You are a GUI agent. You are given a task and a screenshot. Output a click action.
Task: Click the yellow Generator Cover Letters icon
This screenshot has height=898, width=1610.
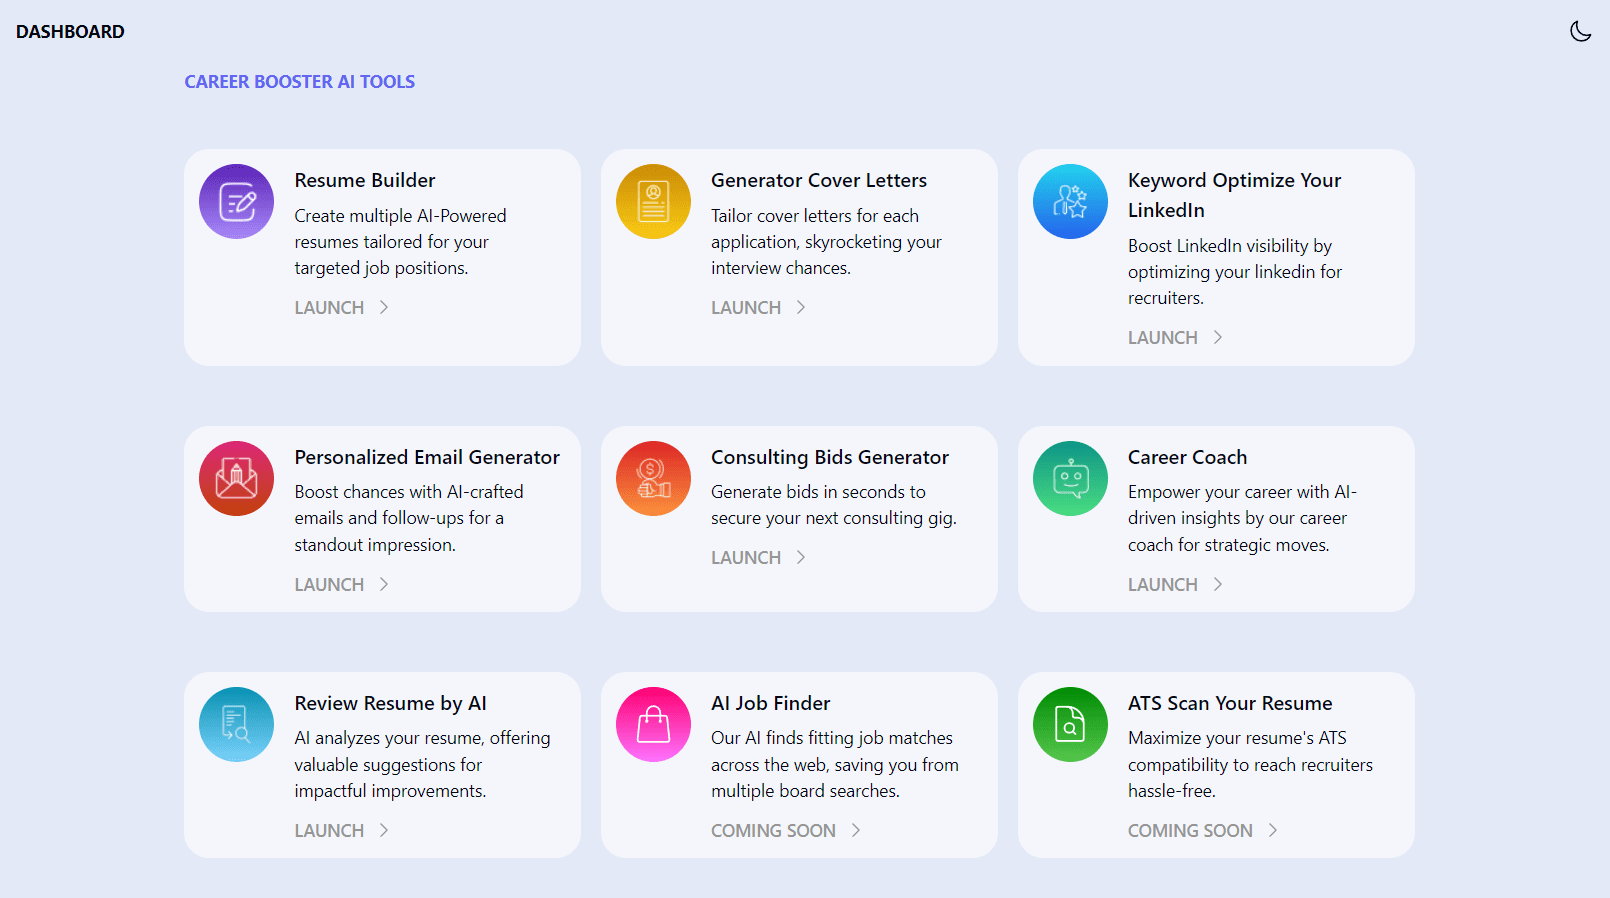click(x=653, y=202)
